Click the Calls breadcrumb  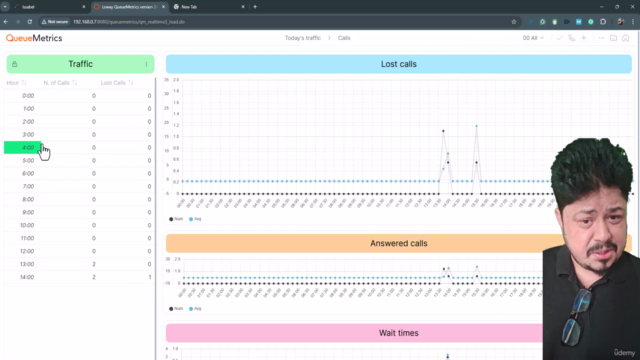point(344,38)
